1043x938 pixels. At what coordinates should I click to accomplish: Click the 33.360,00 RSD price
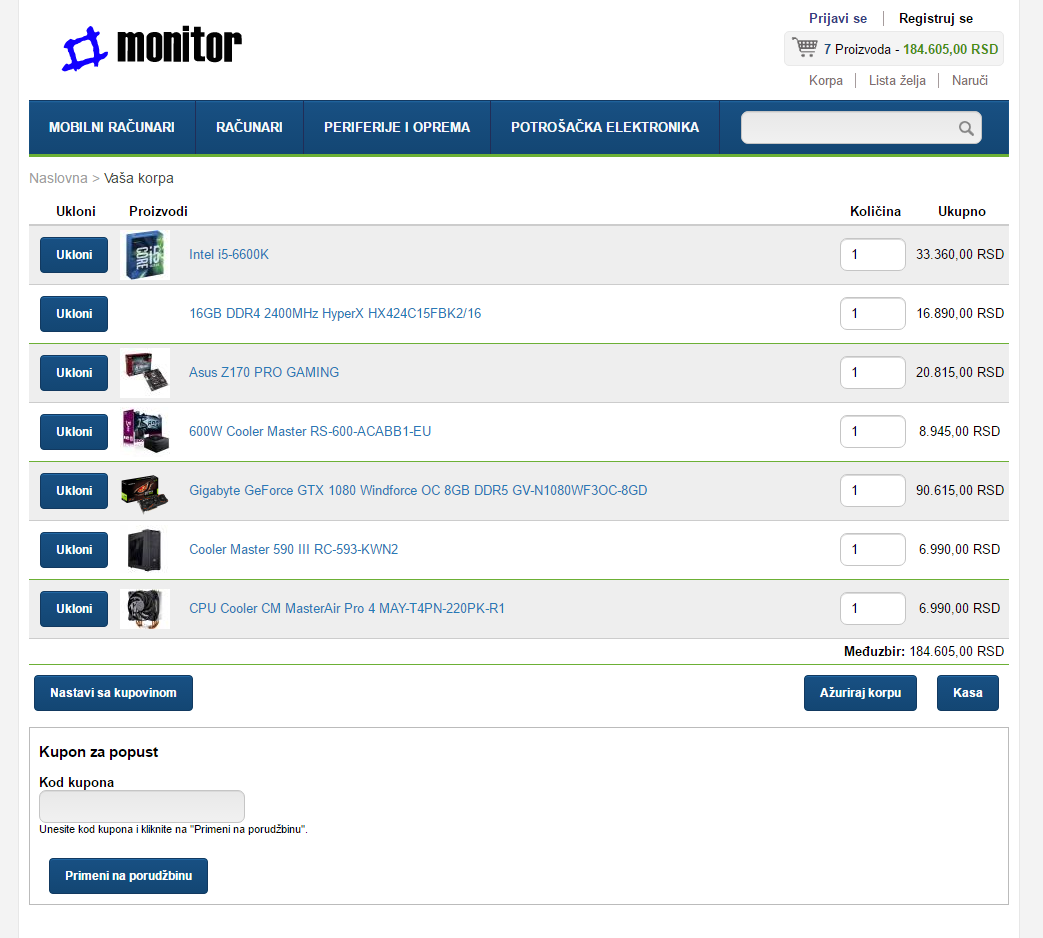point(960,255)
